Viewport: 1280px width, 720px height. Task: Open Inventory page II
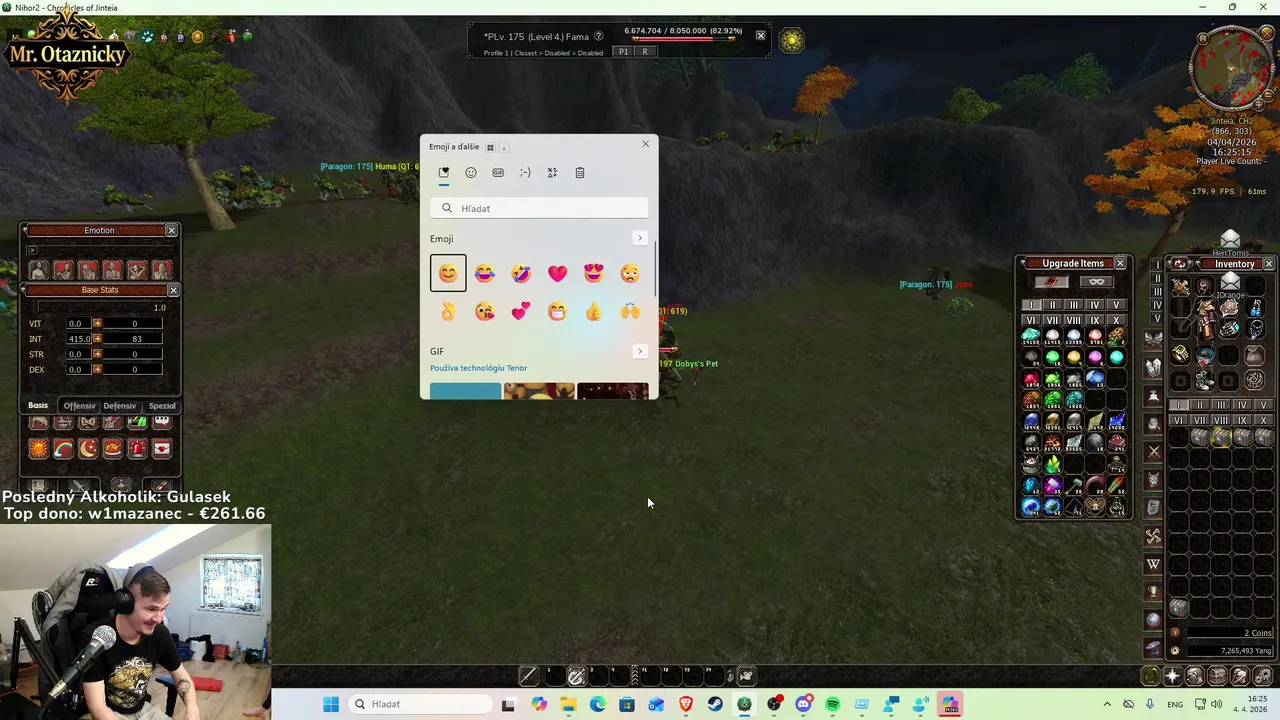point(1200,405)
